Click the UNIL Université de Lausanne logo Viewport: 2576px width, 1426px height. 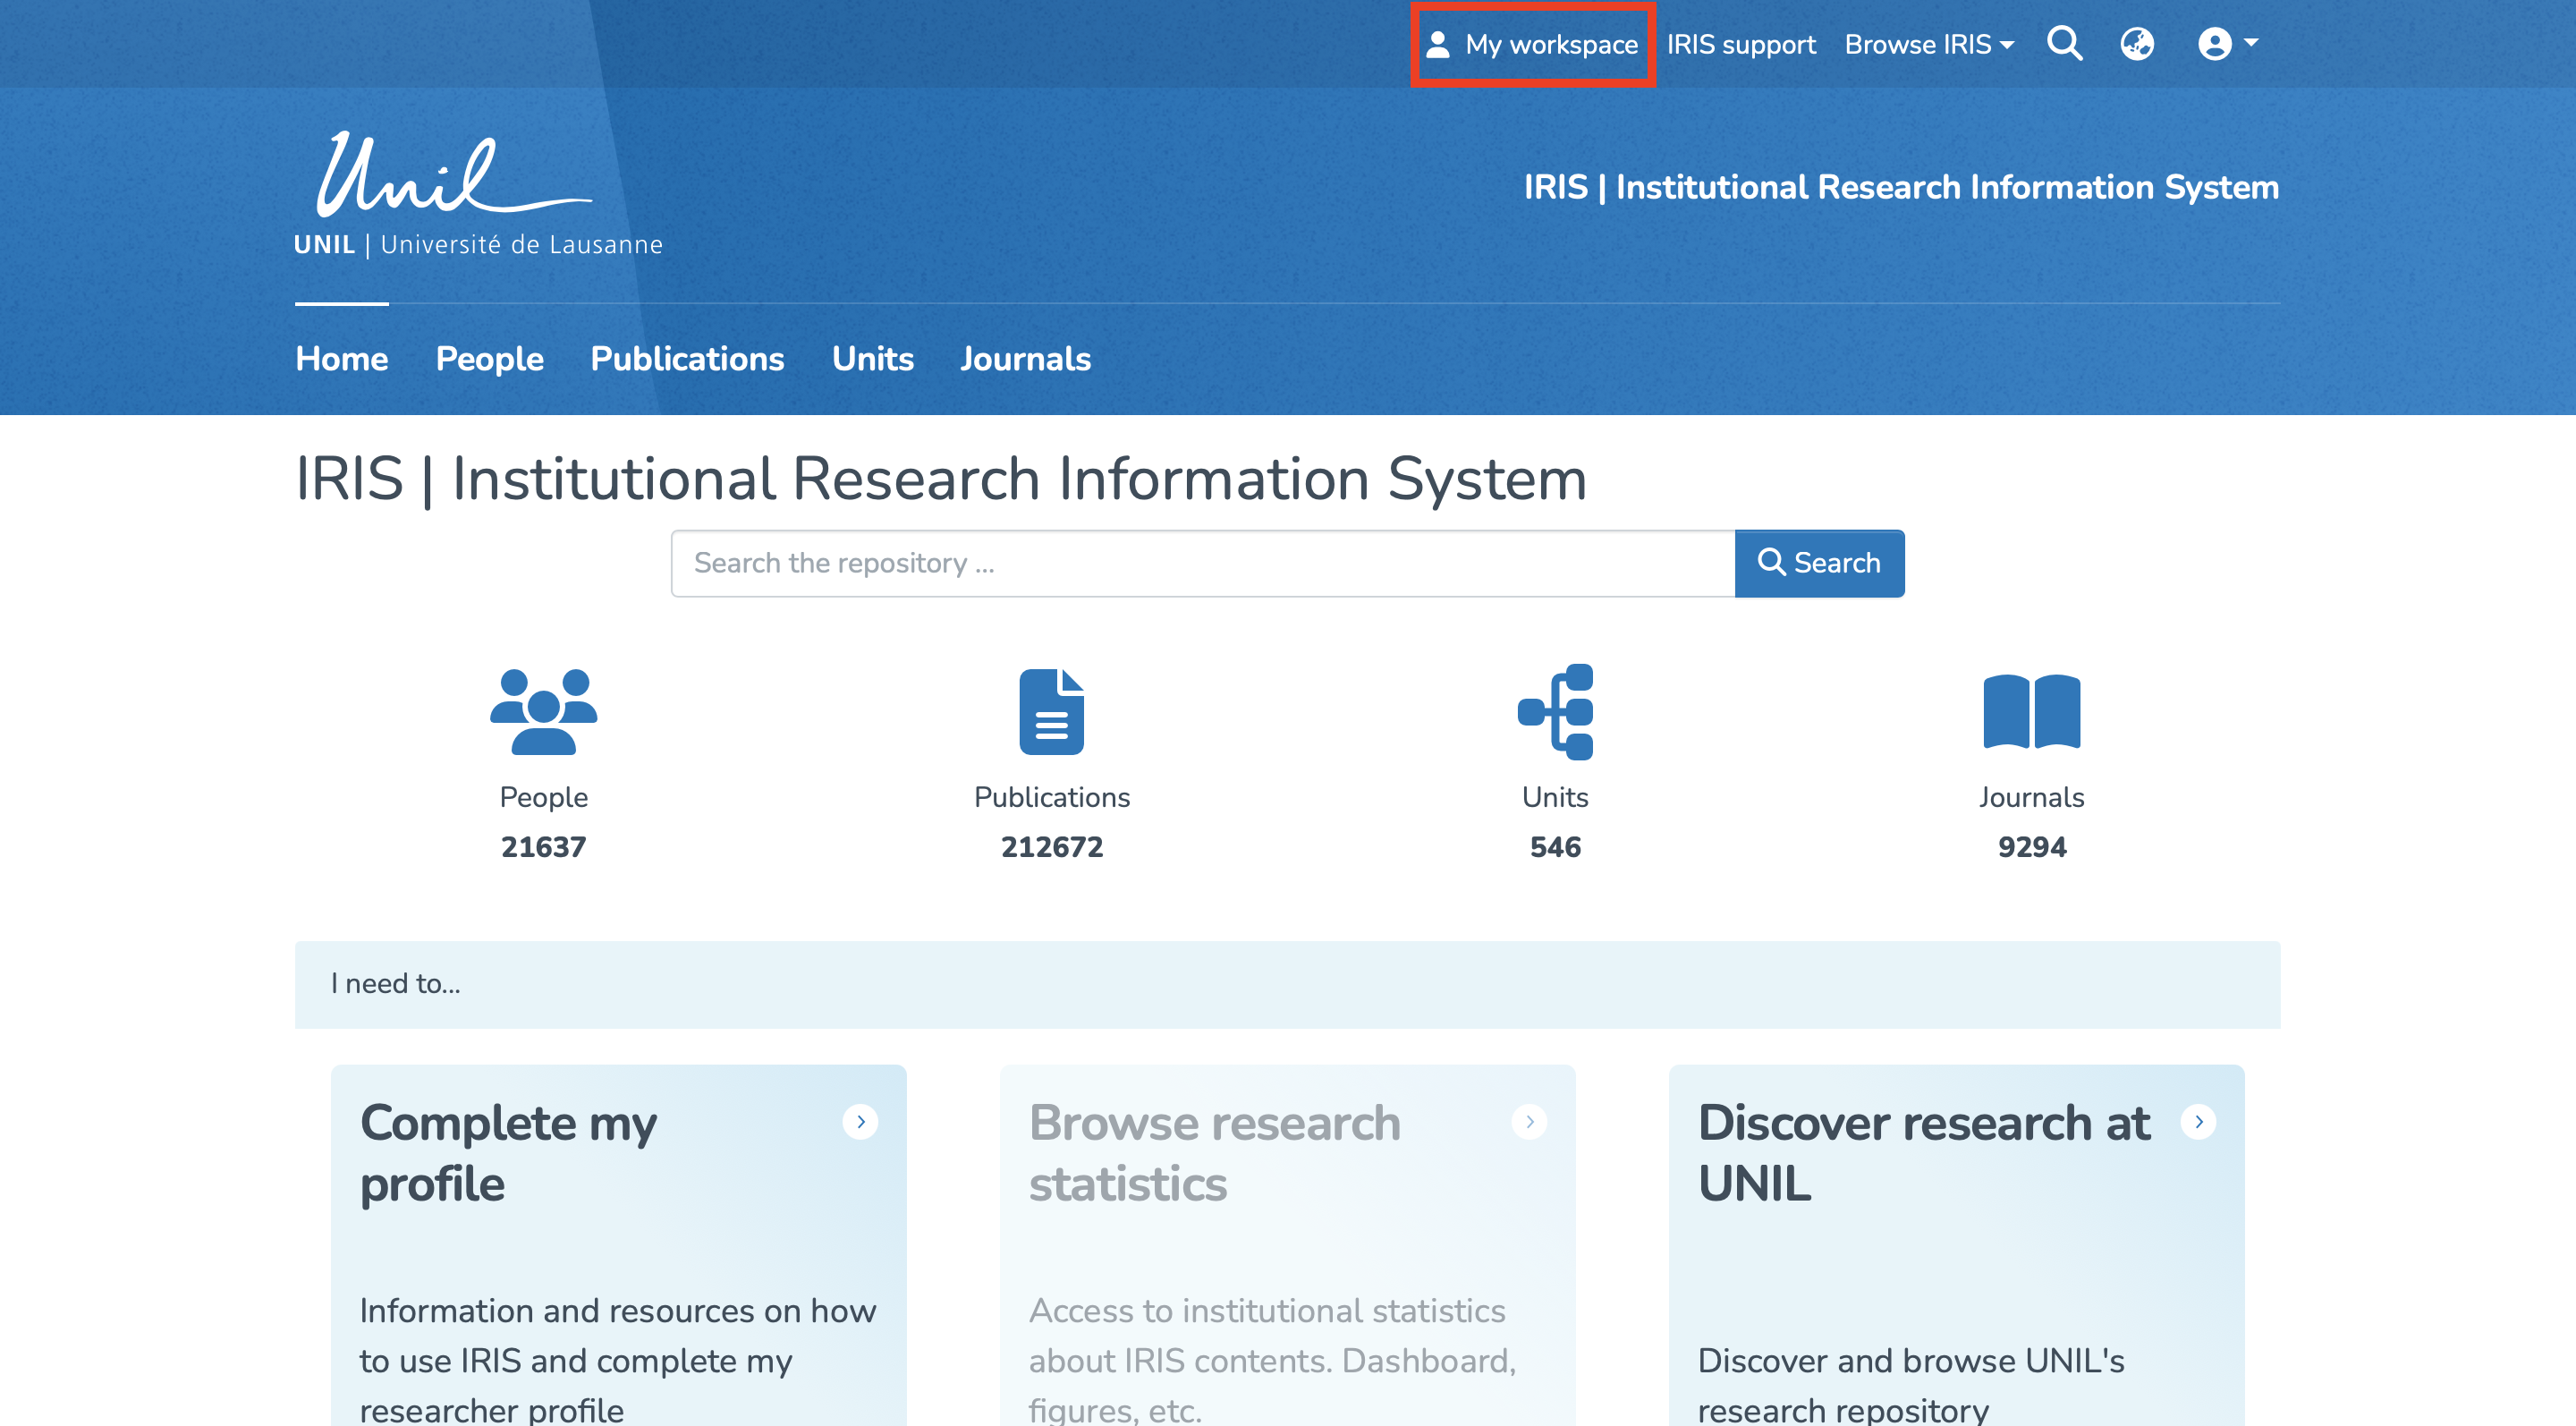[x=477, y=196]
